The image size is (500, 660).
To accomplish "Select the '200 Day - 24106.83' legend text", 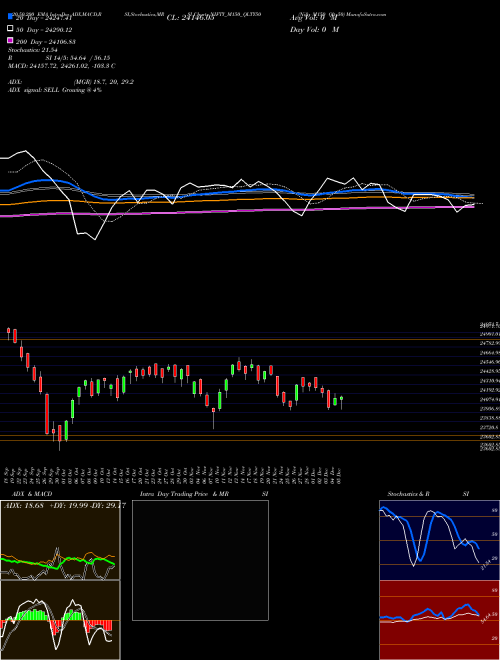I will [x=45, y=42].
